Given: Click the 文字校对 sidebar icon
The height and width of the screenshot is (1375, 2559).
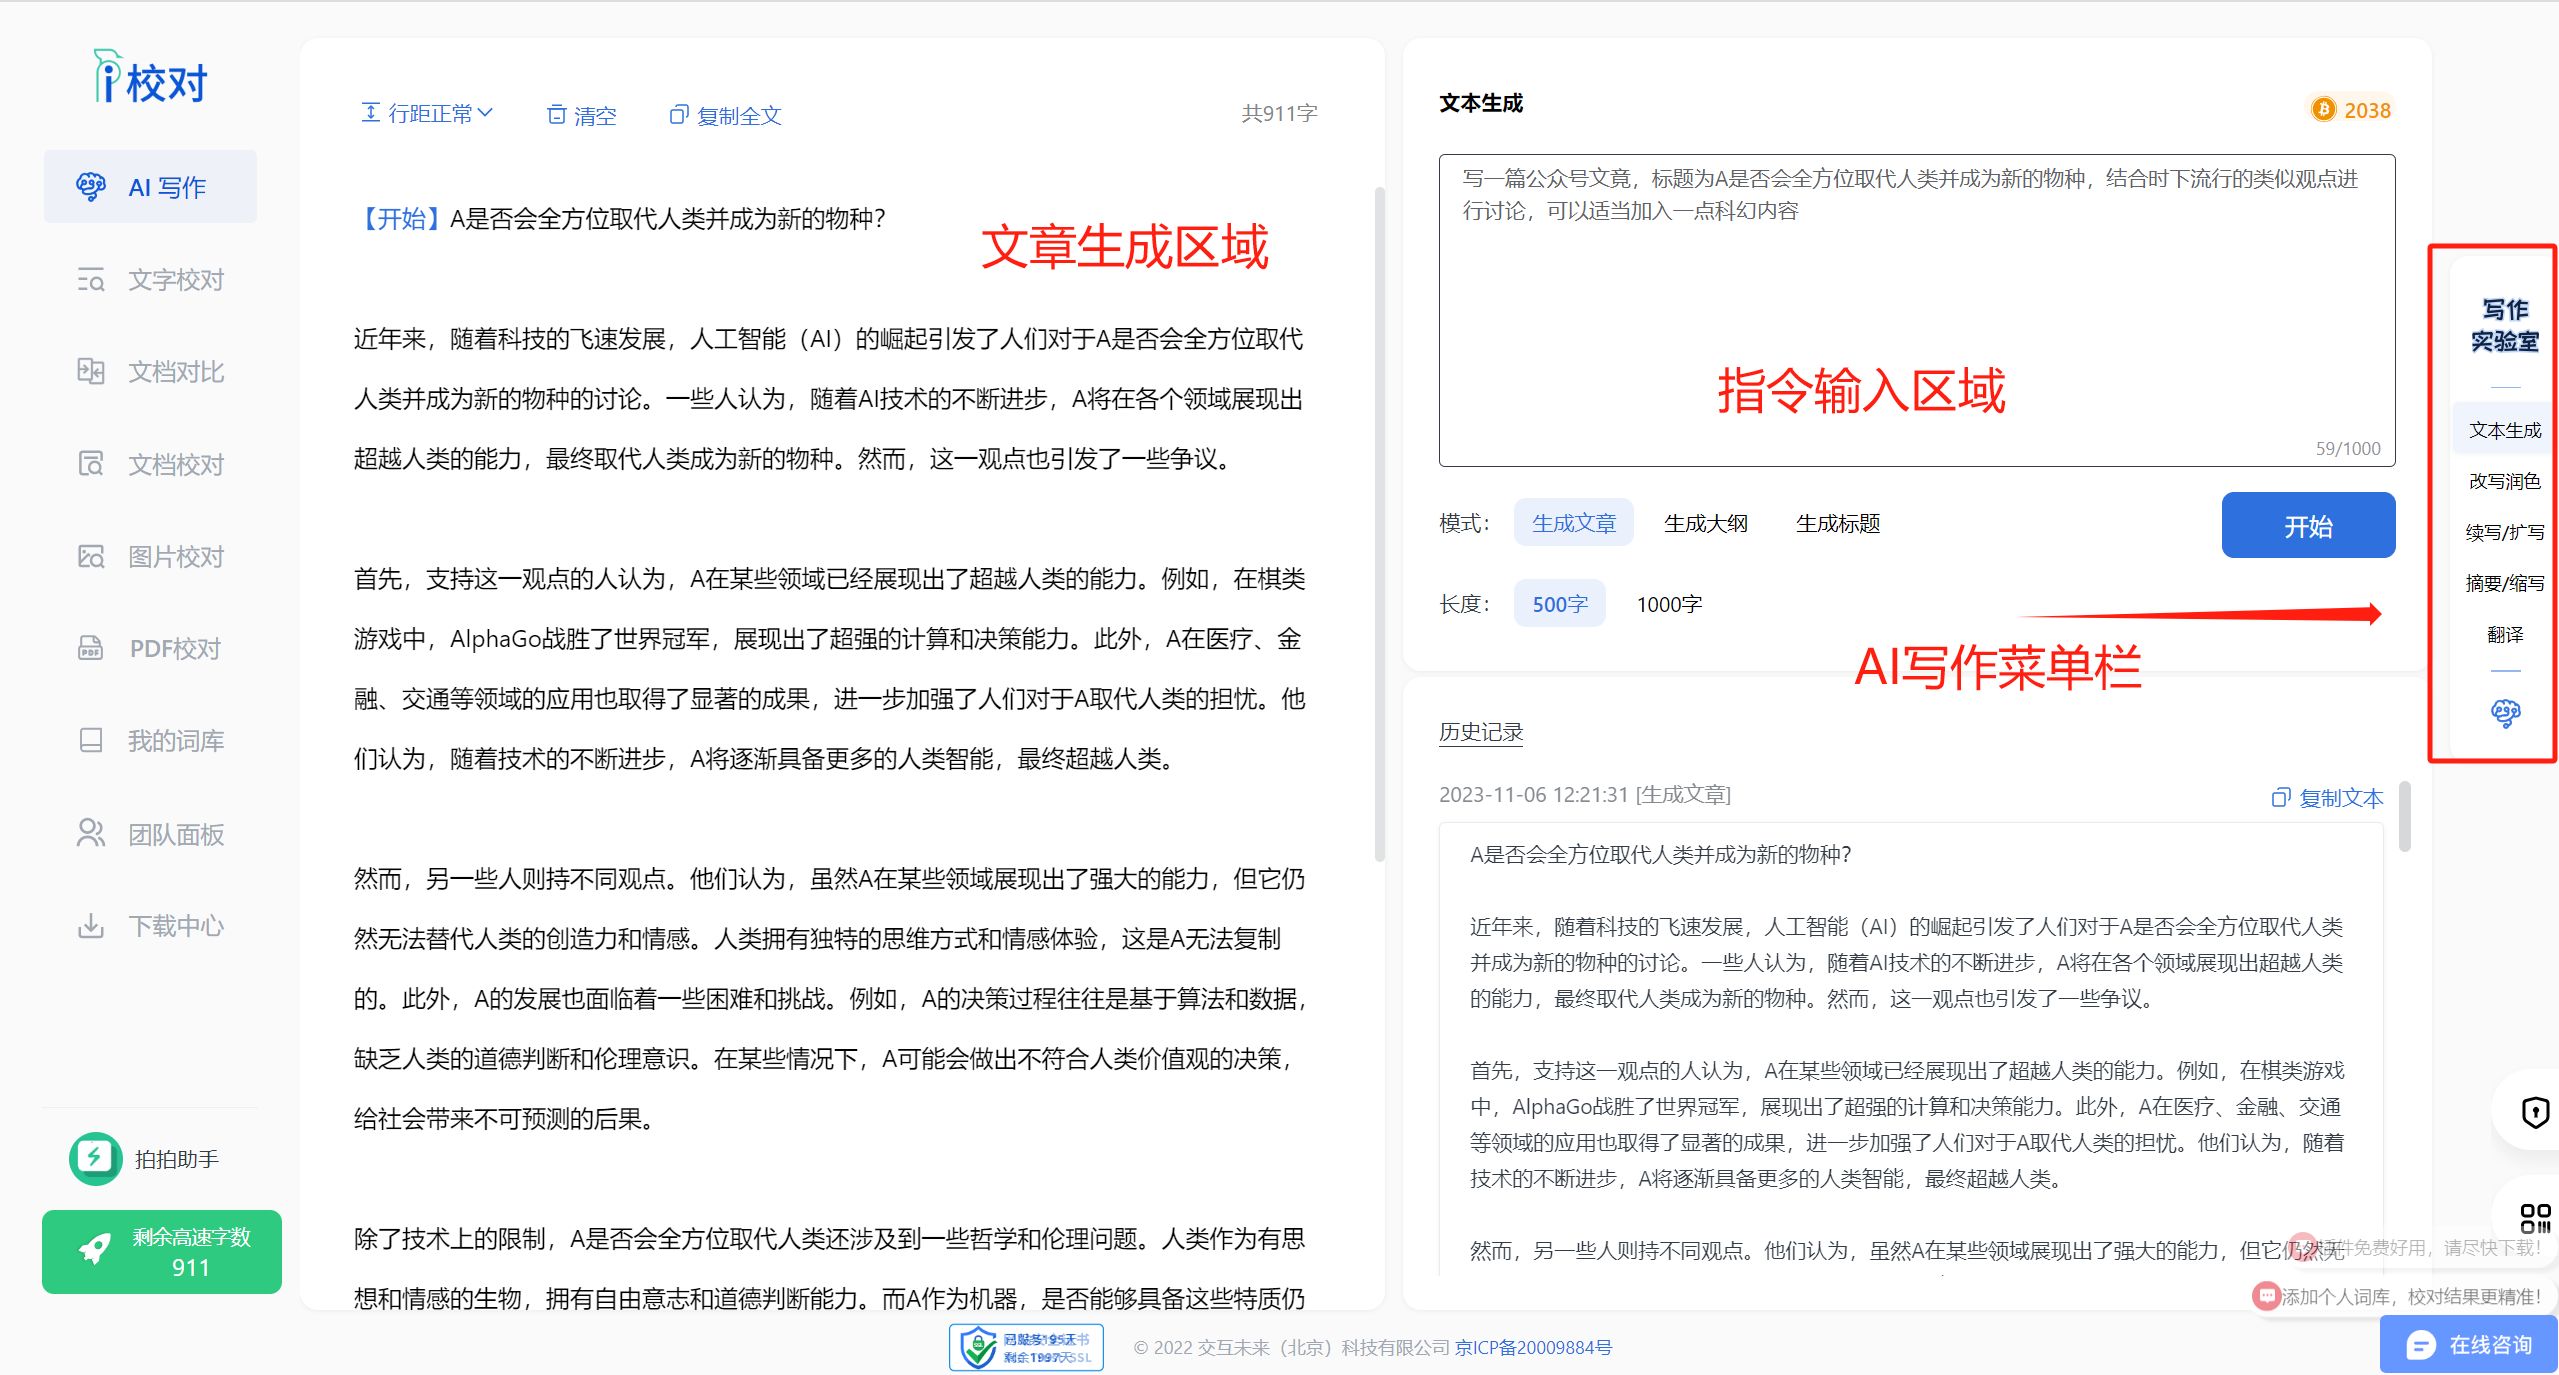Looking at the screenshot, I should (91, 280).
